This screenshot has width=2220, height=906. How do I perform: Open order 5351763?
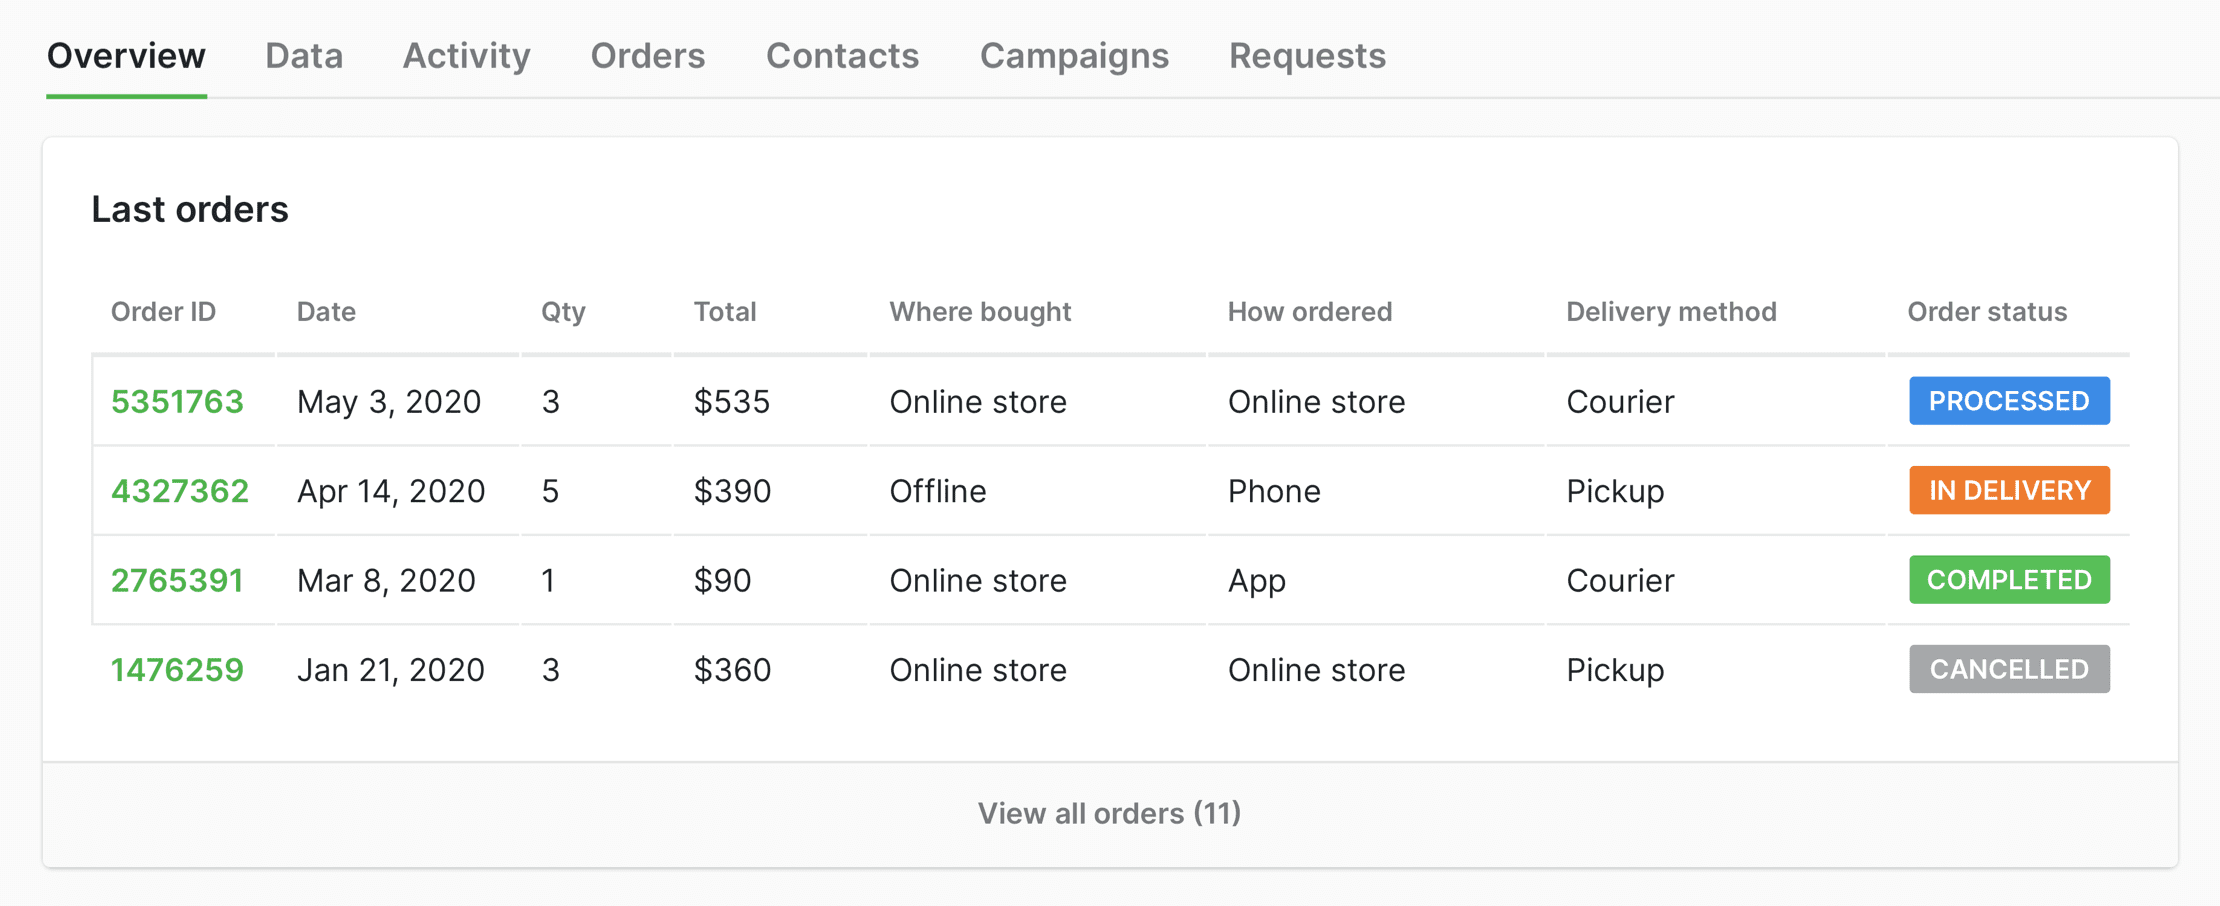(177, 402)
